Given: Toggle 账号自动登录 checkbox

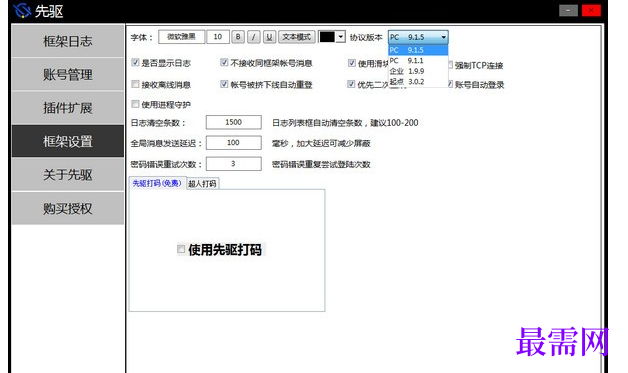Looking at the screenshot, I should point(451,84).
